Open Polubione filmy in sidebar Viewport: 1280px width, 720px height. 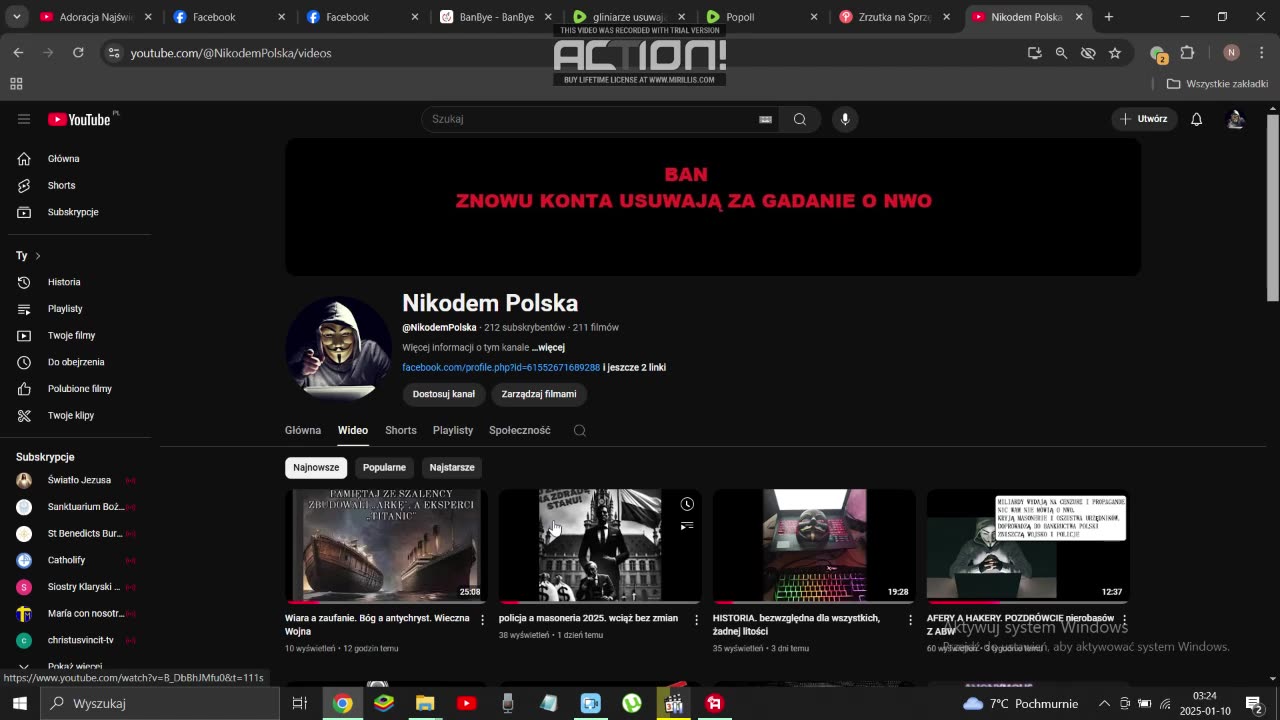coord(80,389)
